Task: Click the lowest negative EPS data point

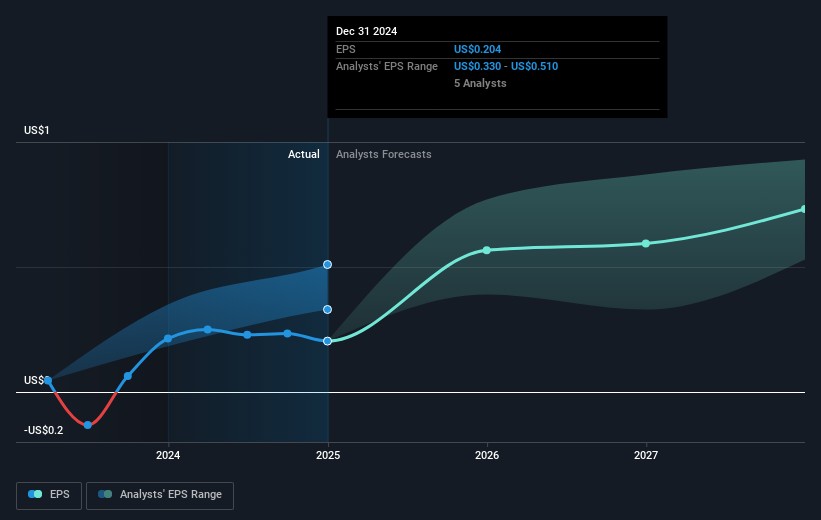Action: coord(88,425)
